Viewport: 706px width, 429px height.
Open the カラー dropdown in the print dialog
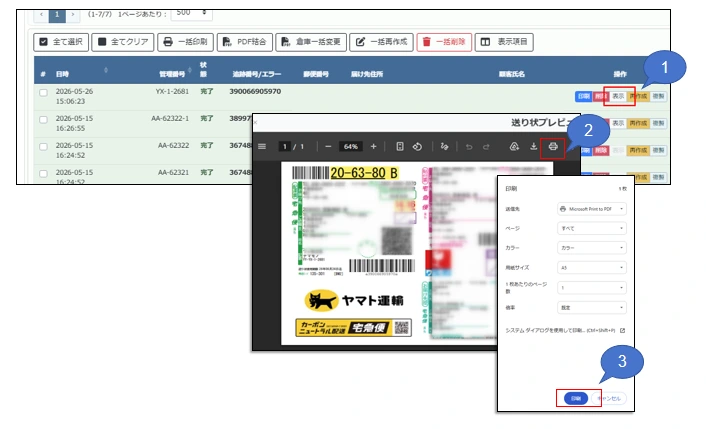pos(591,248)
